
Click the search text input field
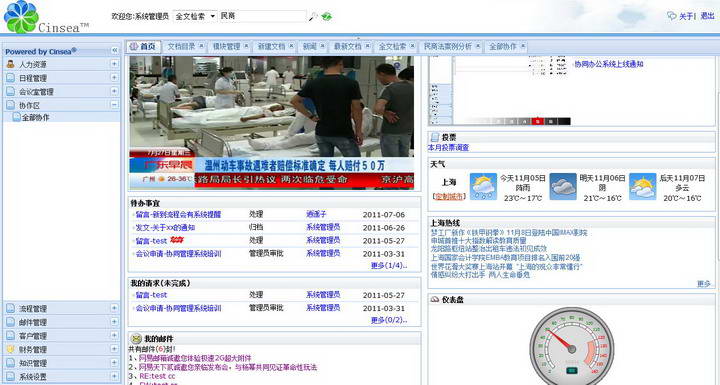coord(262,16)
